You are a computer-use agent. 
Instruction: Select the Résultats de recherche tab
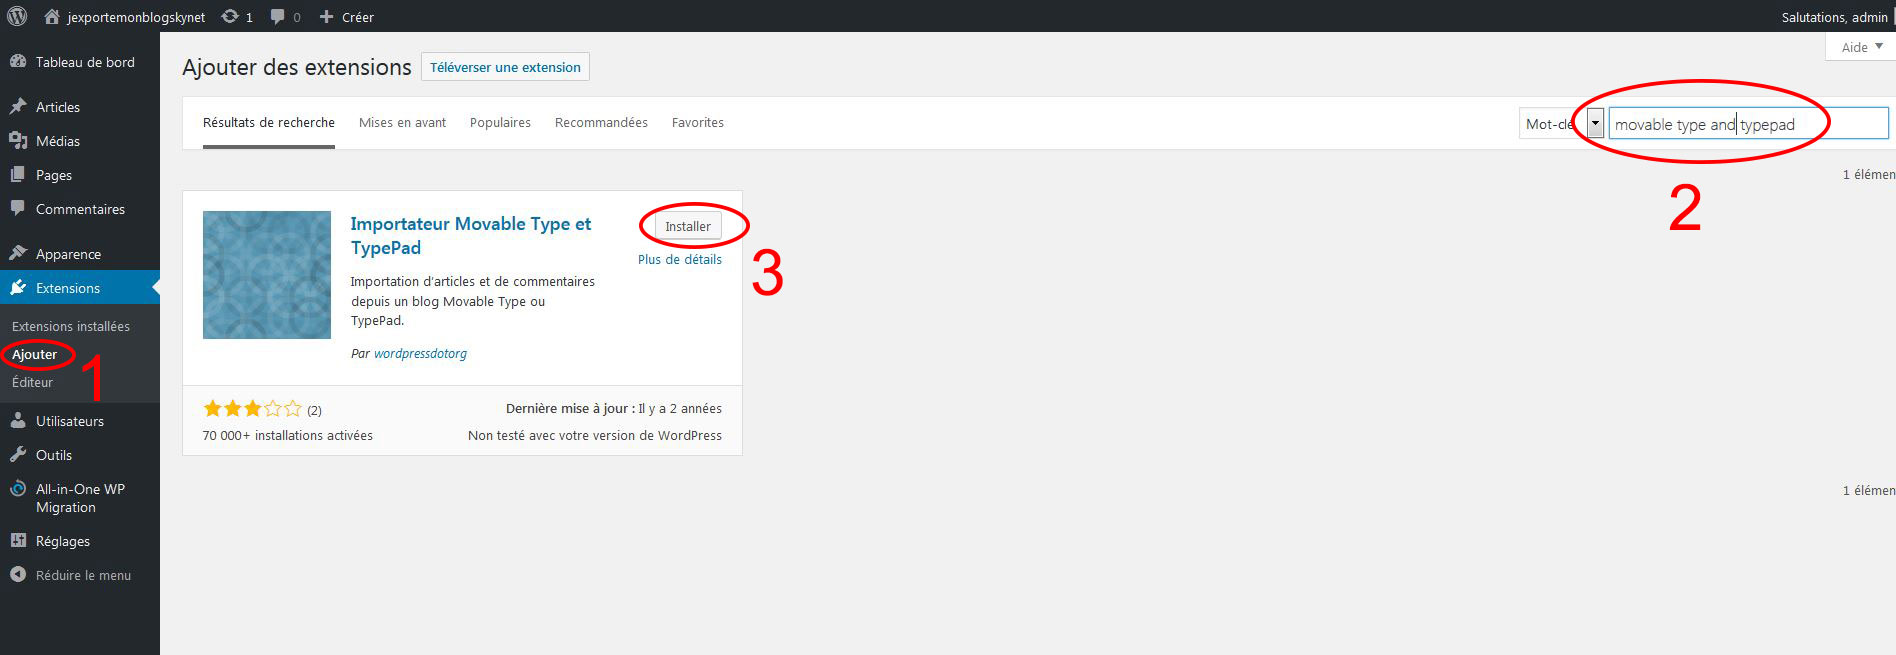(269, 123)
